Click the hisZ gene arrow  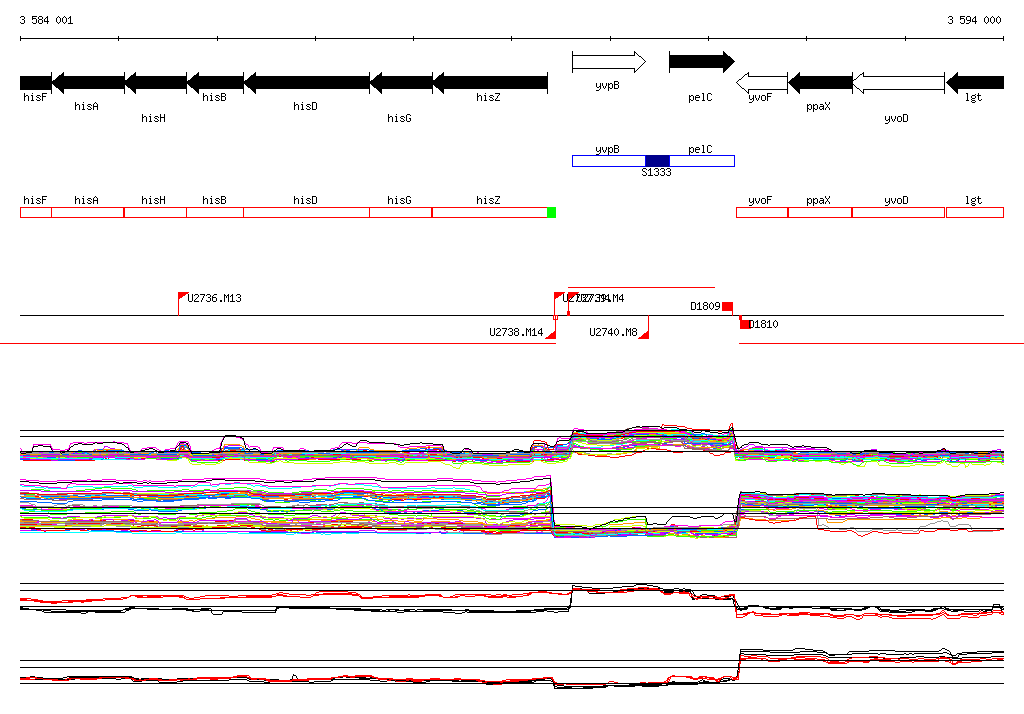(489, 82)
